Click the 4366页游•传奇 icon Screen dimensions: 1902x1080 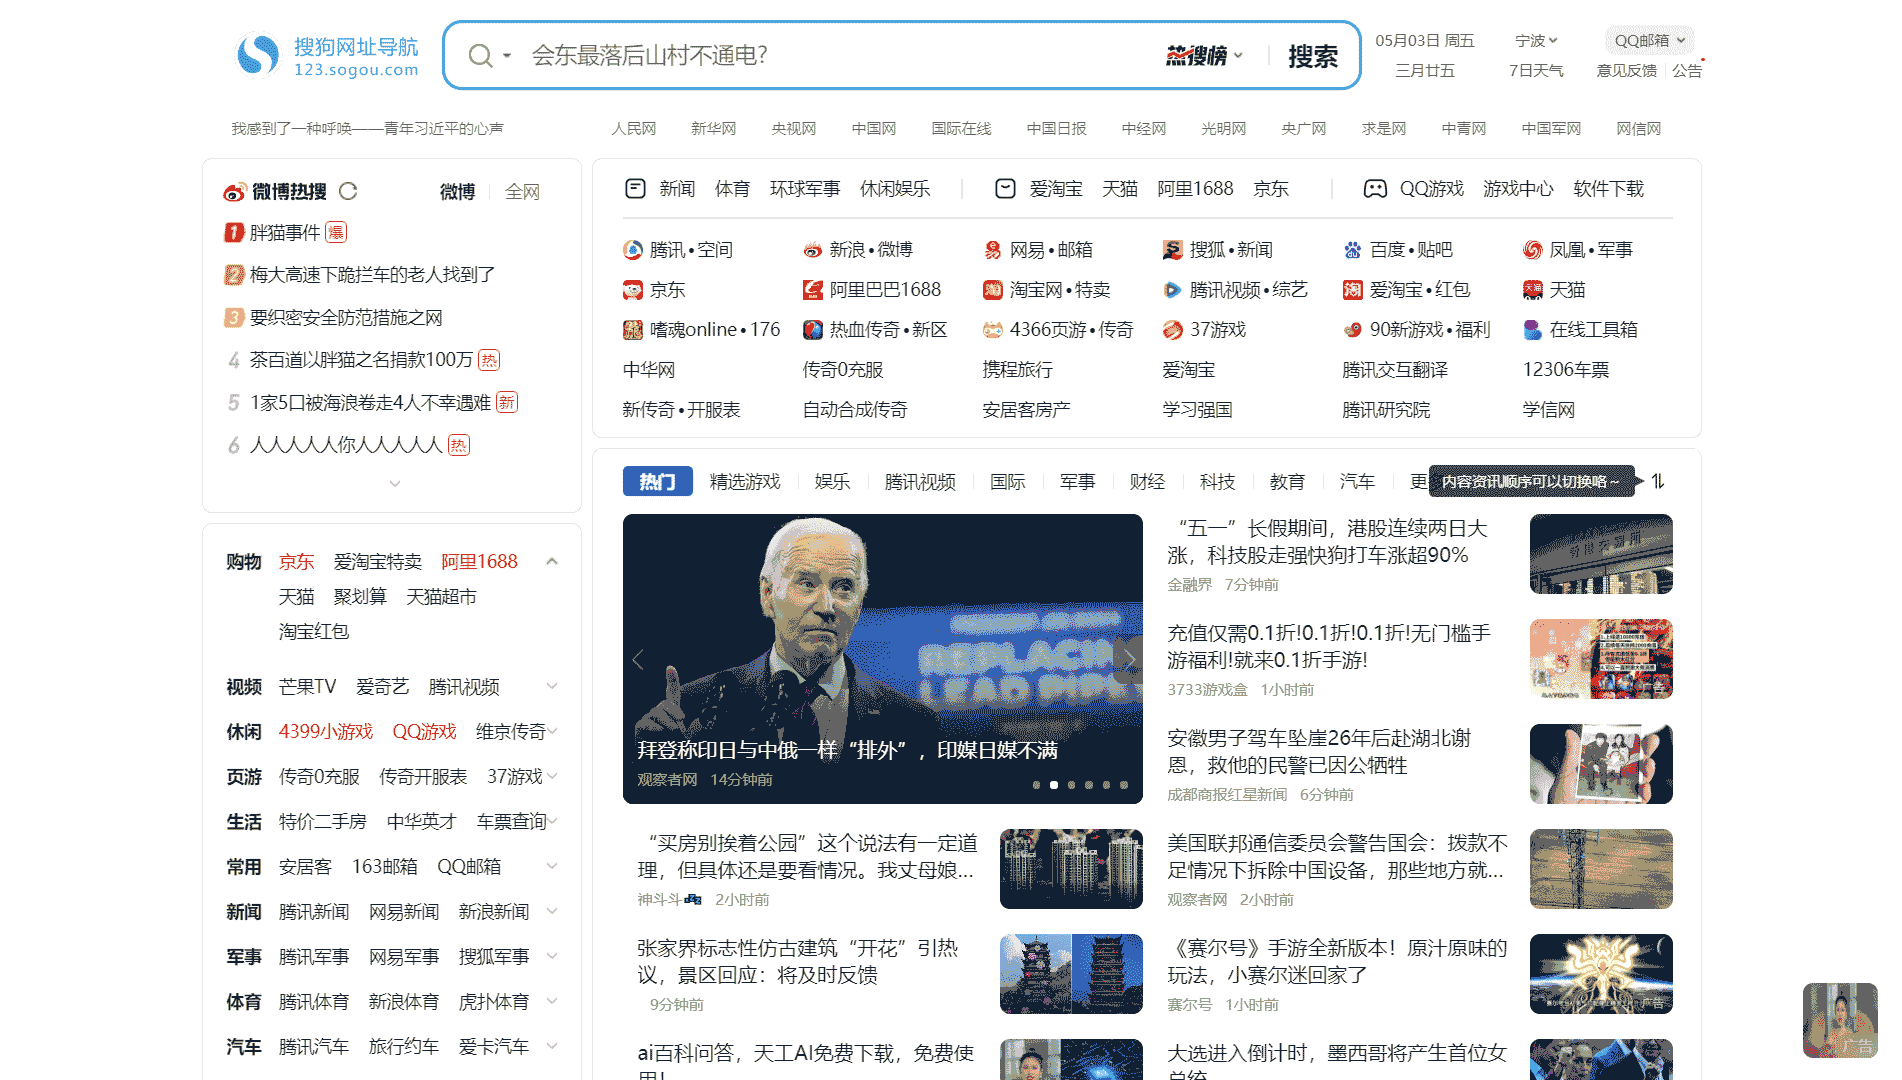993,330
